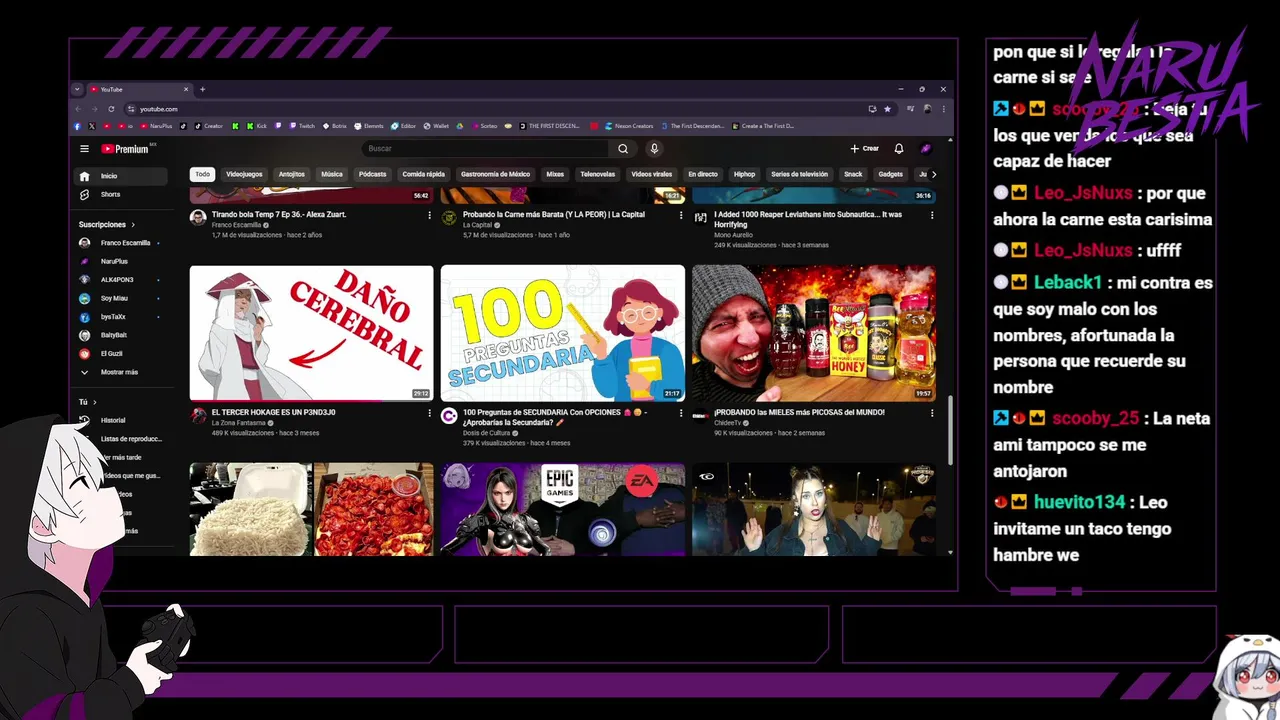
Task: Open options for Reaper Leviathans video
Action: click(x=932, y=215)
